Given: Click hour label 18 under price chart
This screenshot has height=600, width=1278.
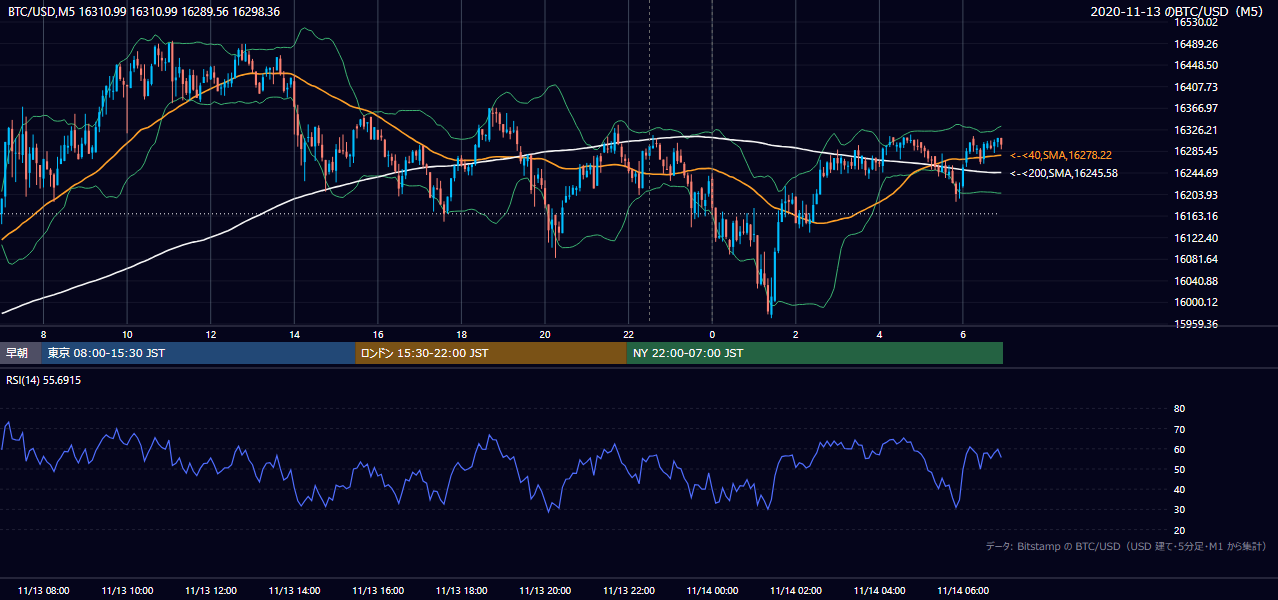Looking at the screenshot, I should pos(461,334).
